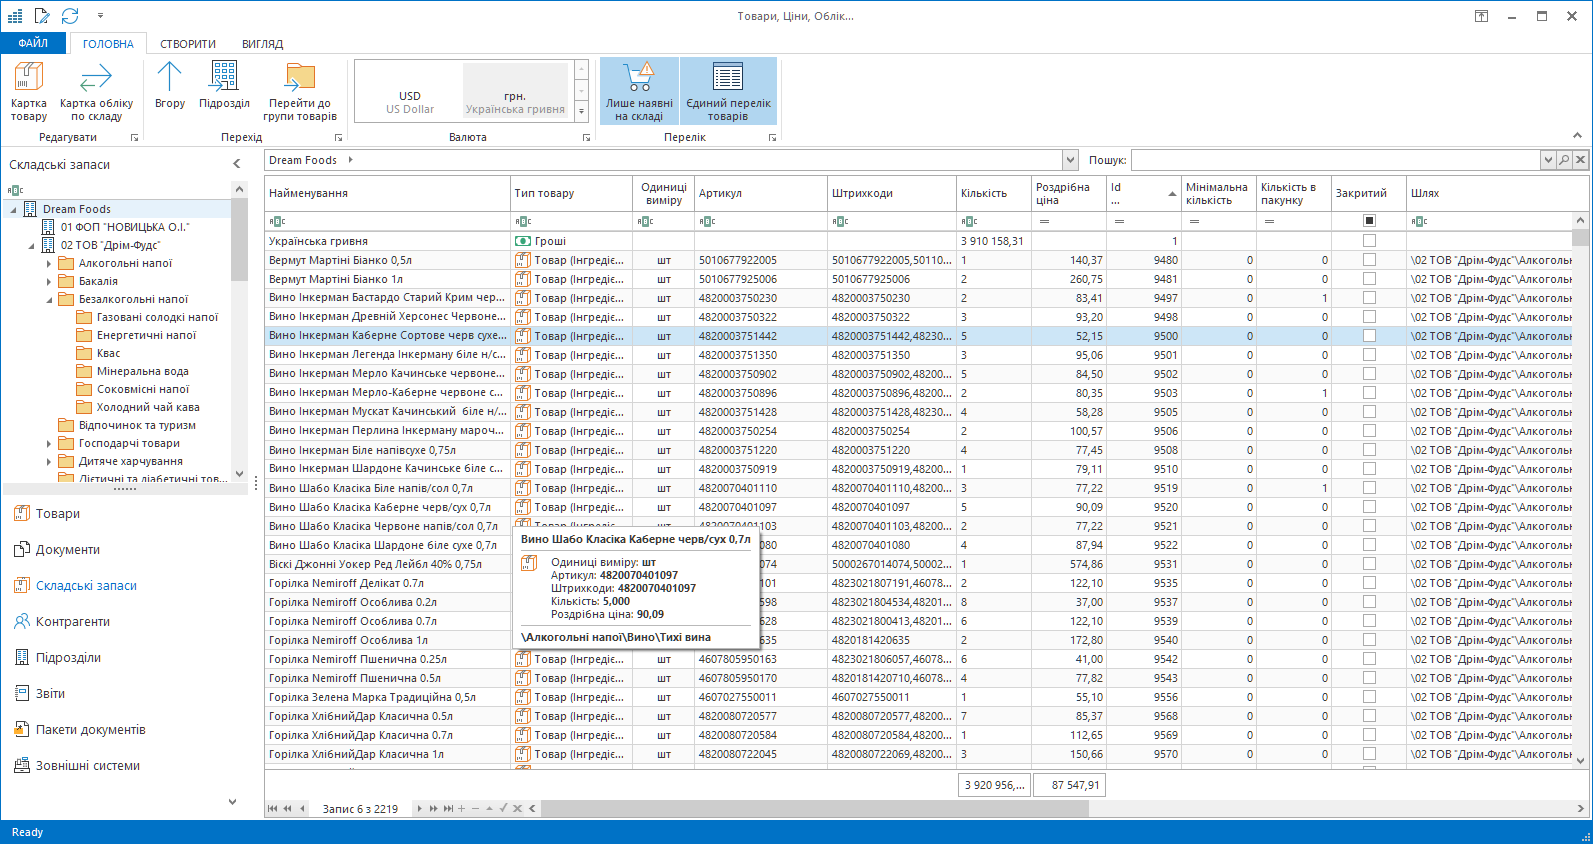Click Перейти до групи товарів
The height and width of the screenshot is (844, 1593).
(300, 92)
